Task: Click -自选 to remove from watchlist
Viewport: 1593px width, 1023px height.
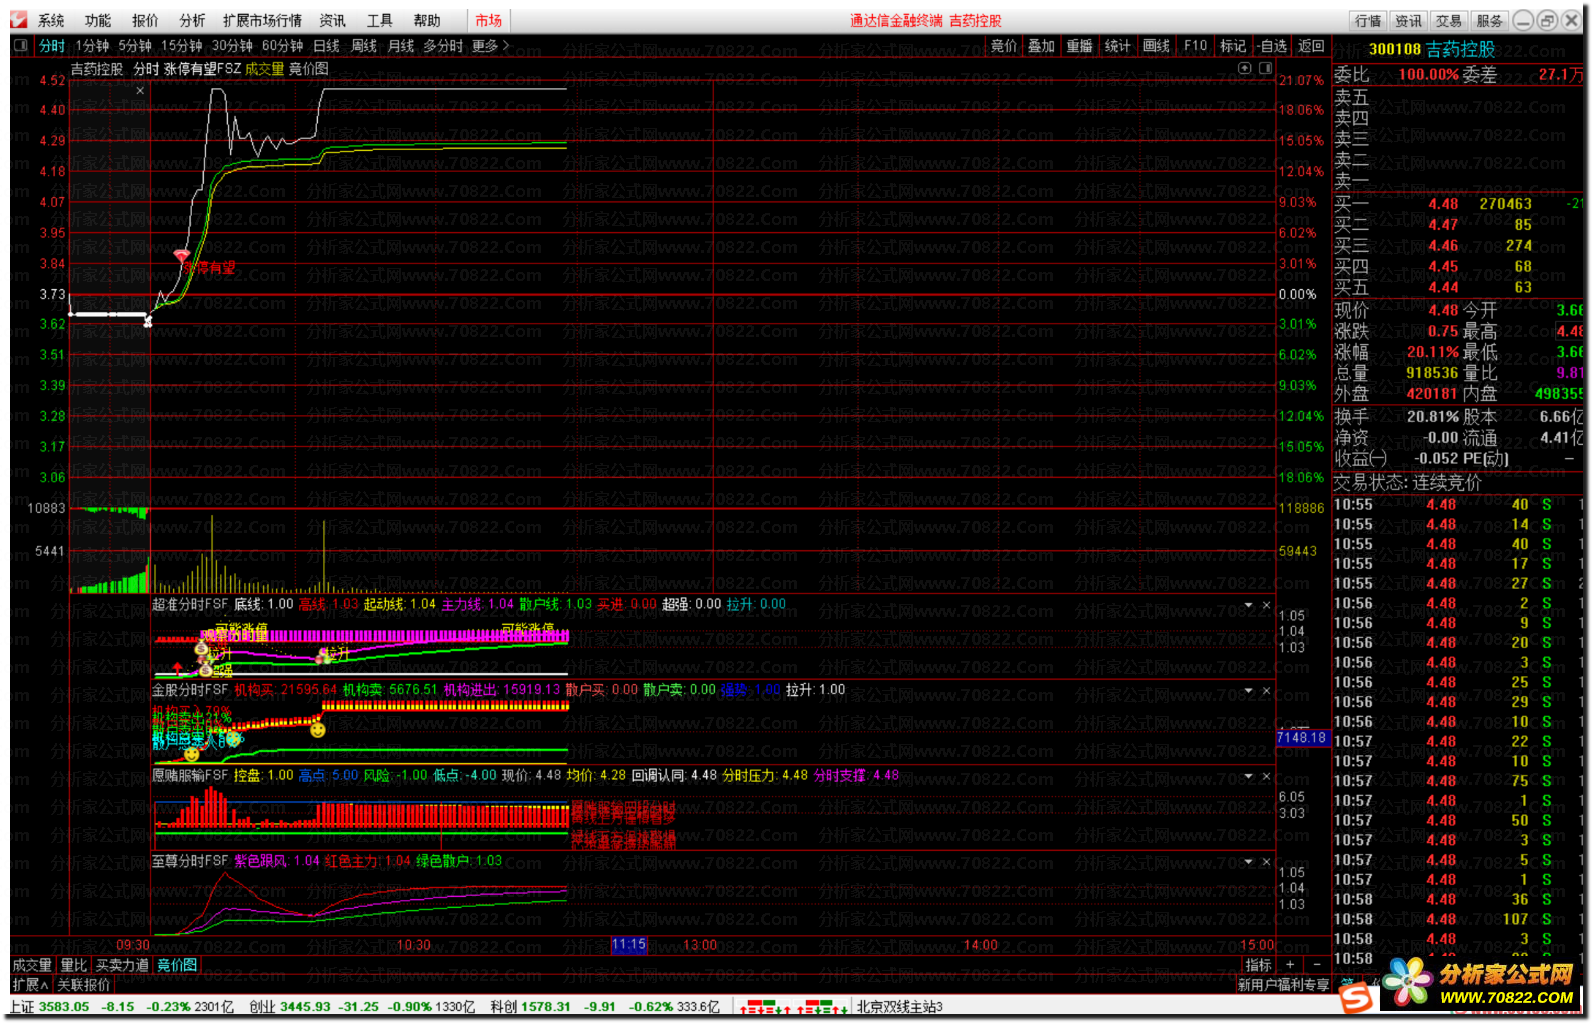Action: pos(1272,46)
